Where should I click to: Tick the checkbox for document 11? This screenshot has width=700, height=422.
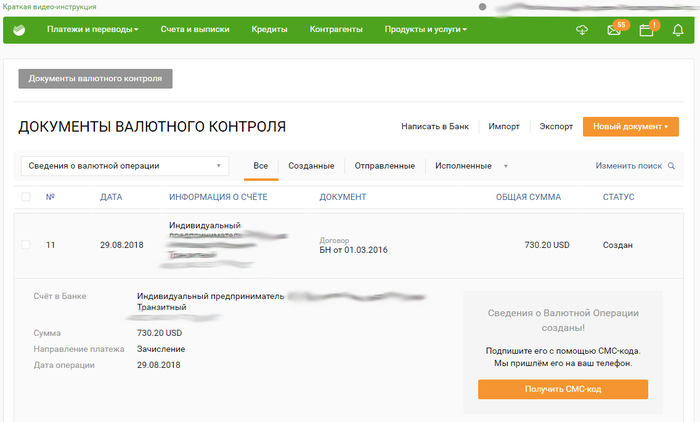pos(26,245)
